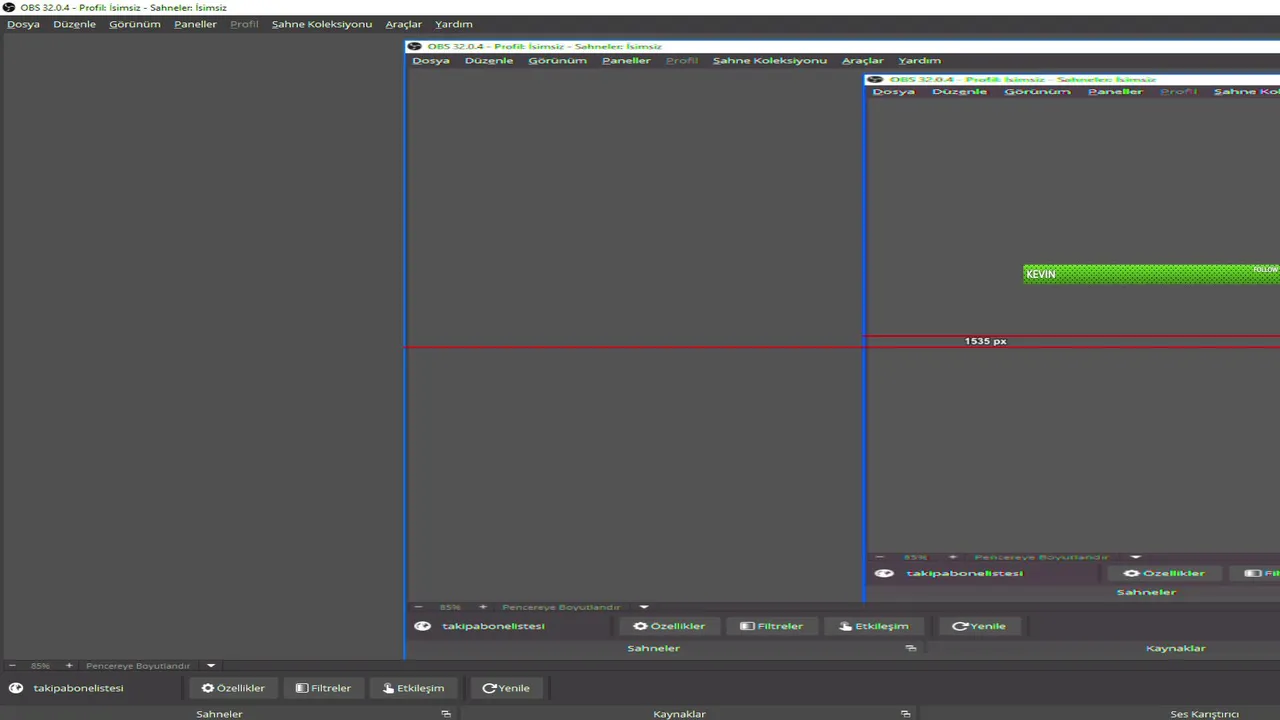This screenshot has height=720, width=1280.
Task: Click the Kaynaklar dock title in main window
Action: click(x=679, y=714)
